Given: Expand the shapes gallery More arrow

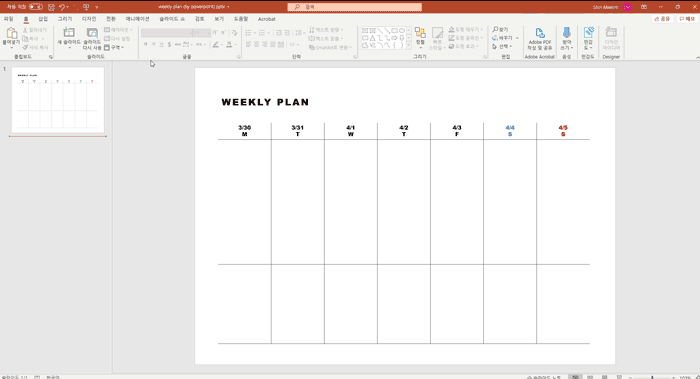Looking at the screenshot, I should [408, 46].
